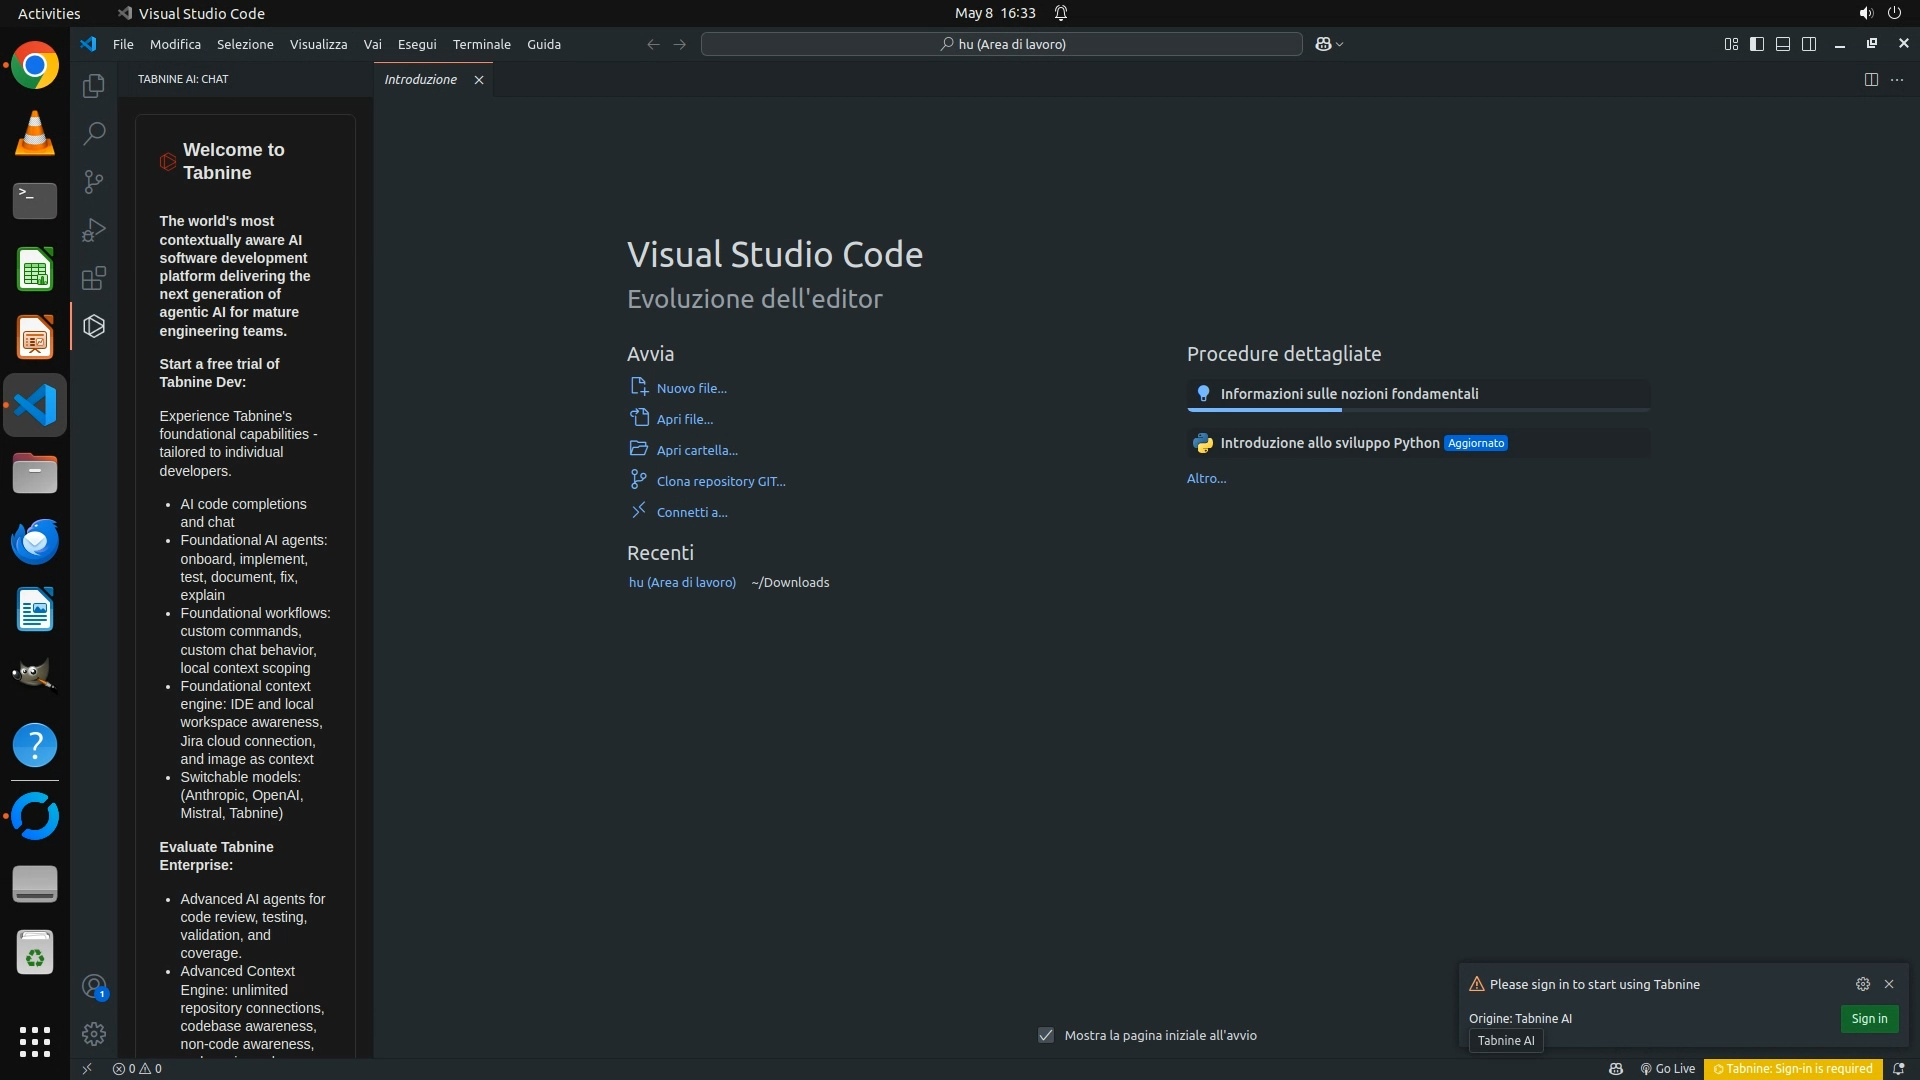The height and width of the screenshot is (1080, 1920).
Task: Open the Explorer view in the activity bar
Action: [x=94, y=86]
